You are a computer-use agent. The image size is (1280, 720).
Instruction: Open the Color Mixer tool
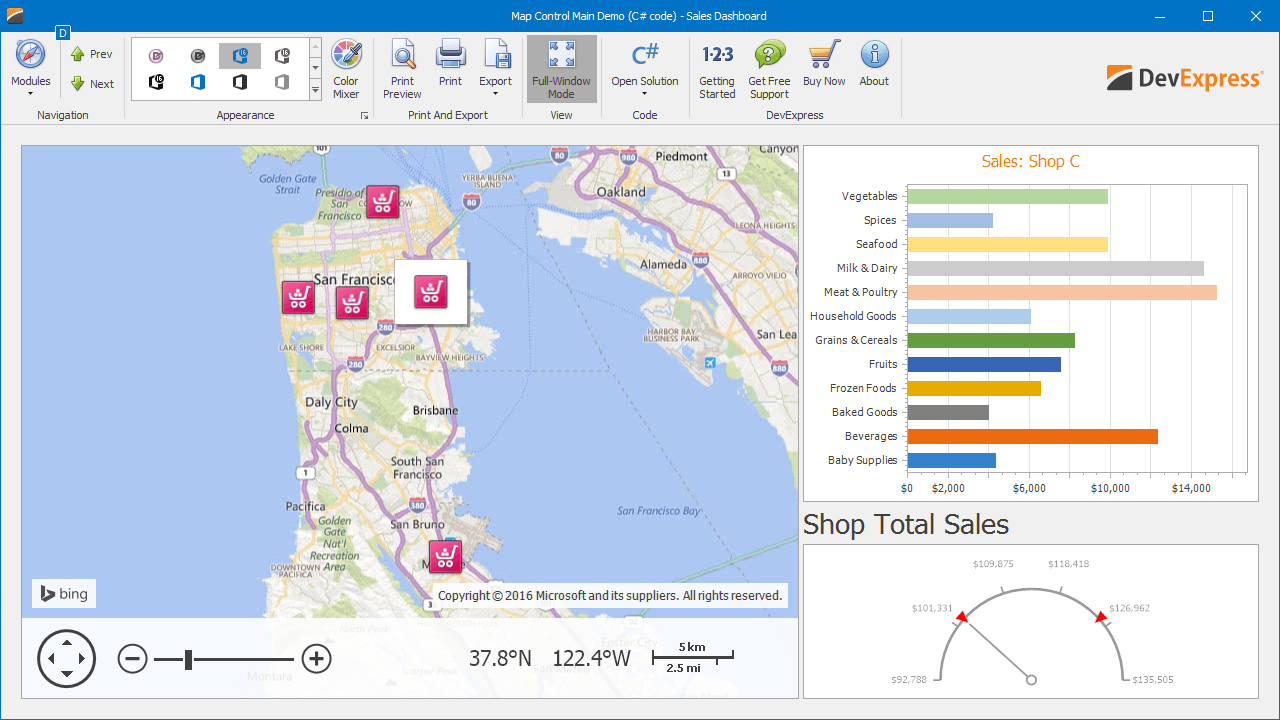coord(346,69)
